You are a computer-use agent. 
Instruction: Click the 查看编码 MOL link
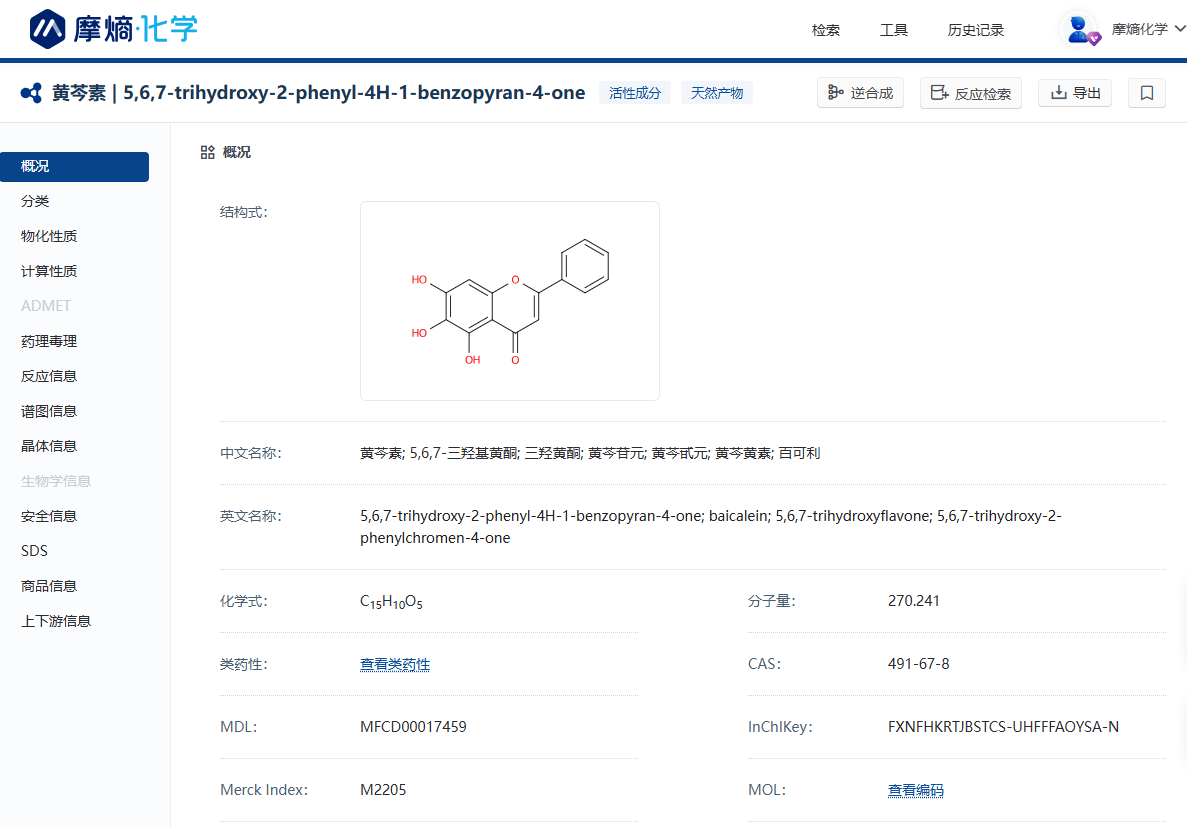(915, 790)
